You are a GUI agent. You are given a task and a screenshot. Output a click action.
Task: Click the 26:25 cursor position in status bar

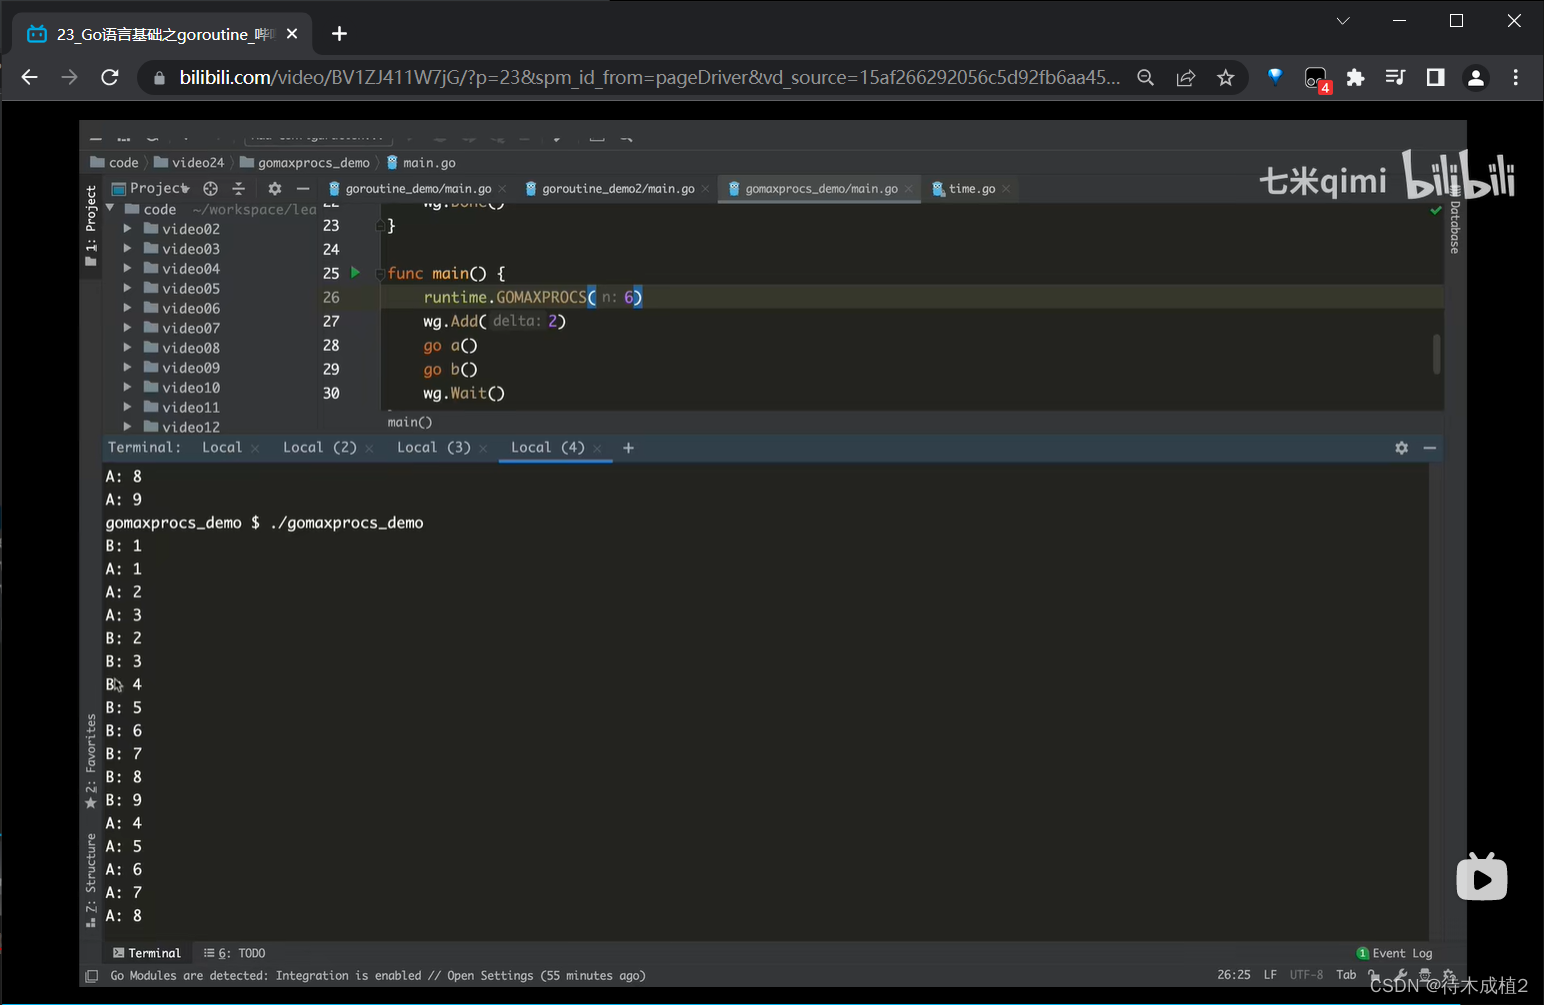pyautogui.click(x=1234, y=975)
